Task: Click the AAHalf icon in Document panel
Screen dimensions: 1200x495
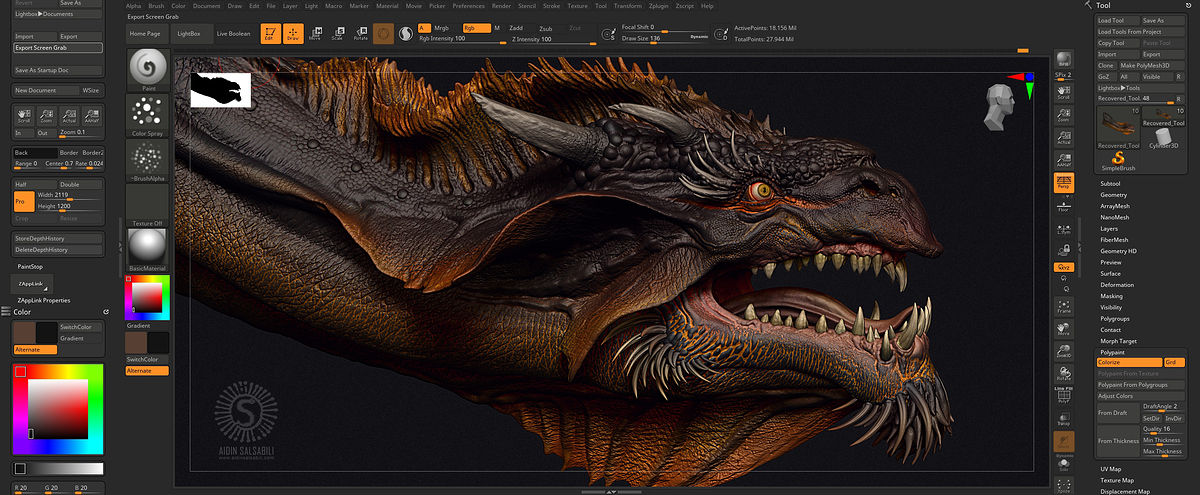Action: pyautogui.click(x=92, y=116)
